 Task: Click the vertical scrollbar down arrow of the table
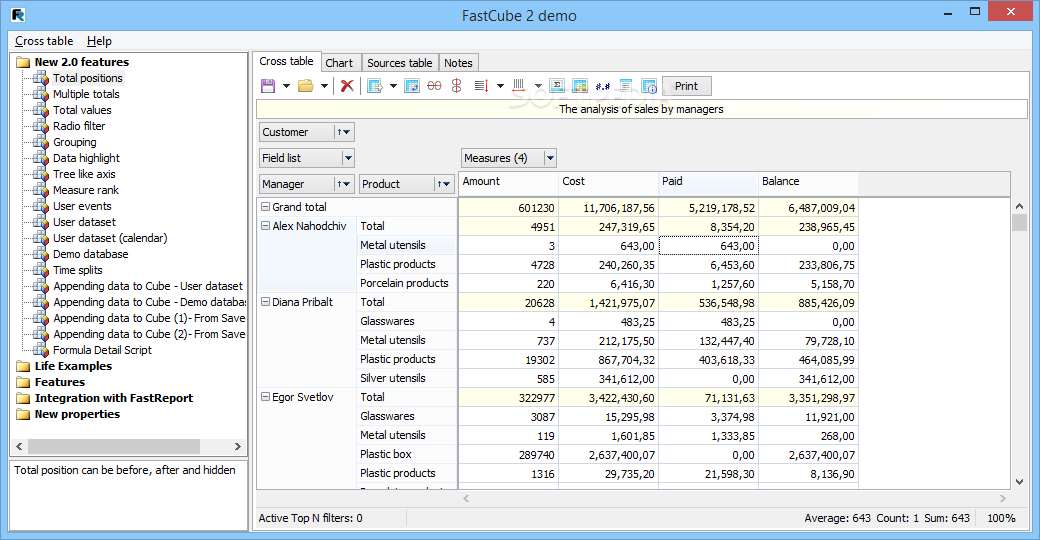pos(1019,482)
